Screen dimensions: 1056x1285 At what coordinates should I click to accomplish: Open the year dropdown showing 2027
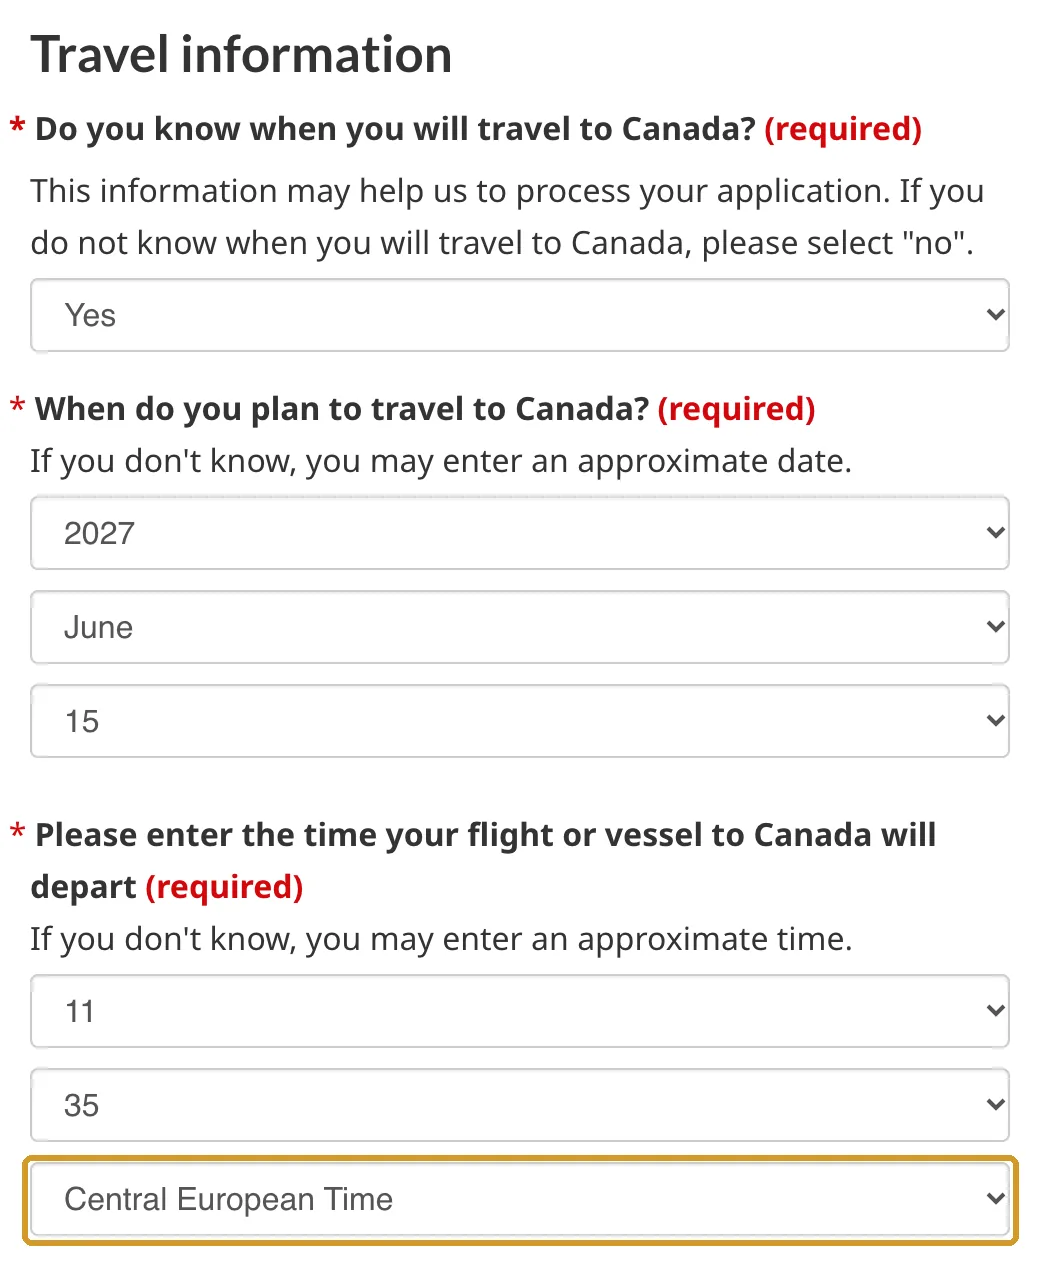tap(519, 533)
